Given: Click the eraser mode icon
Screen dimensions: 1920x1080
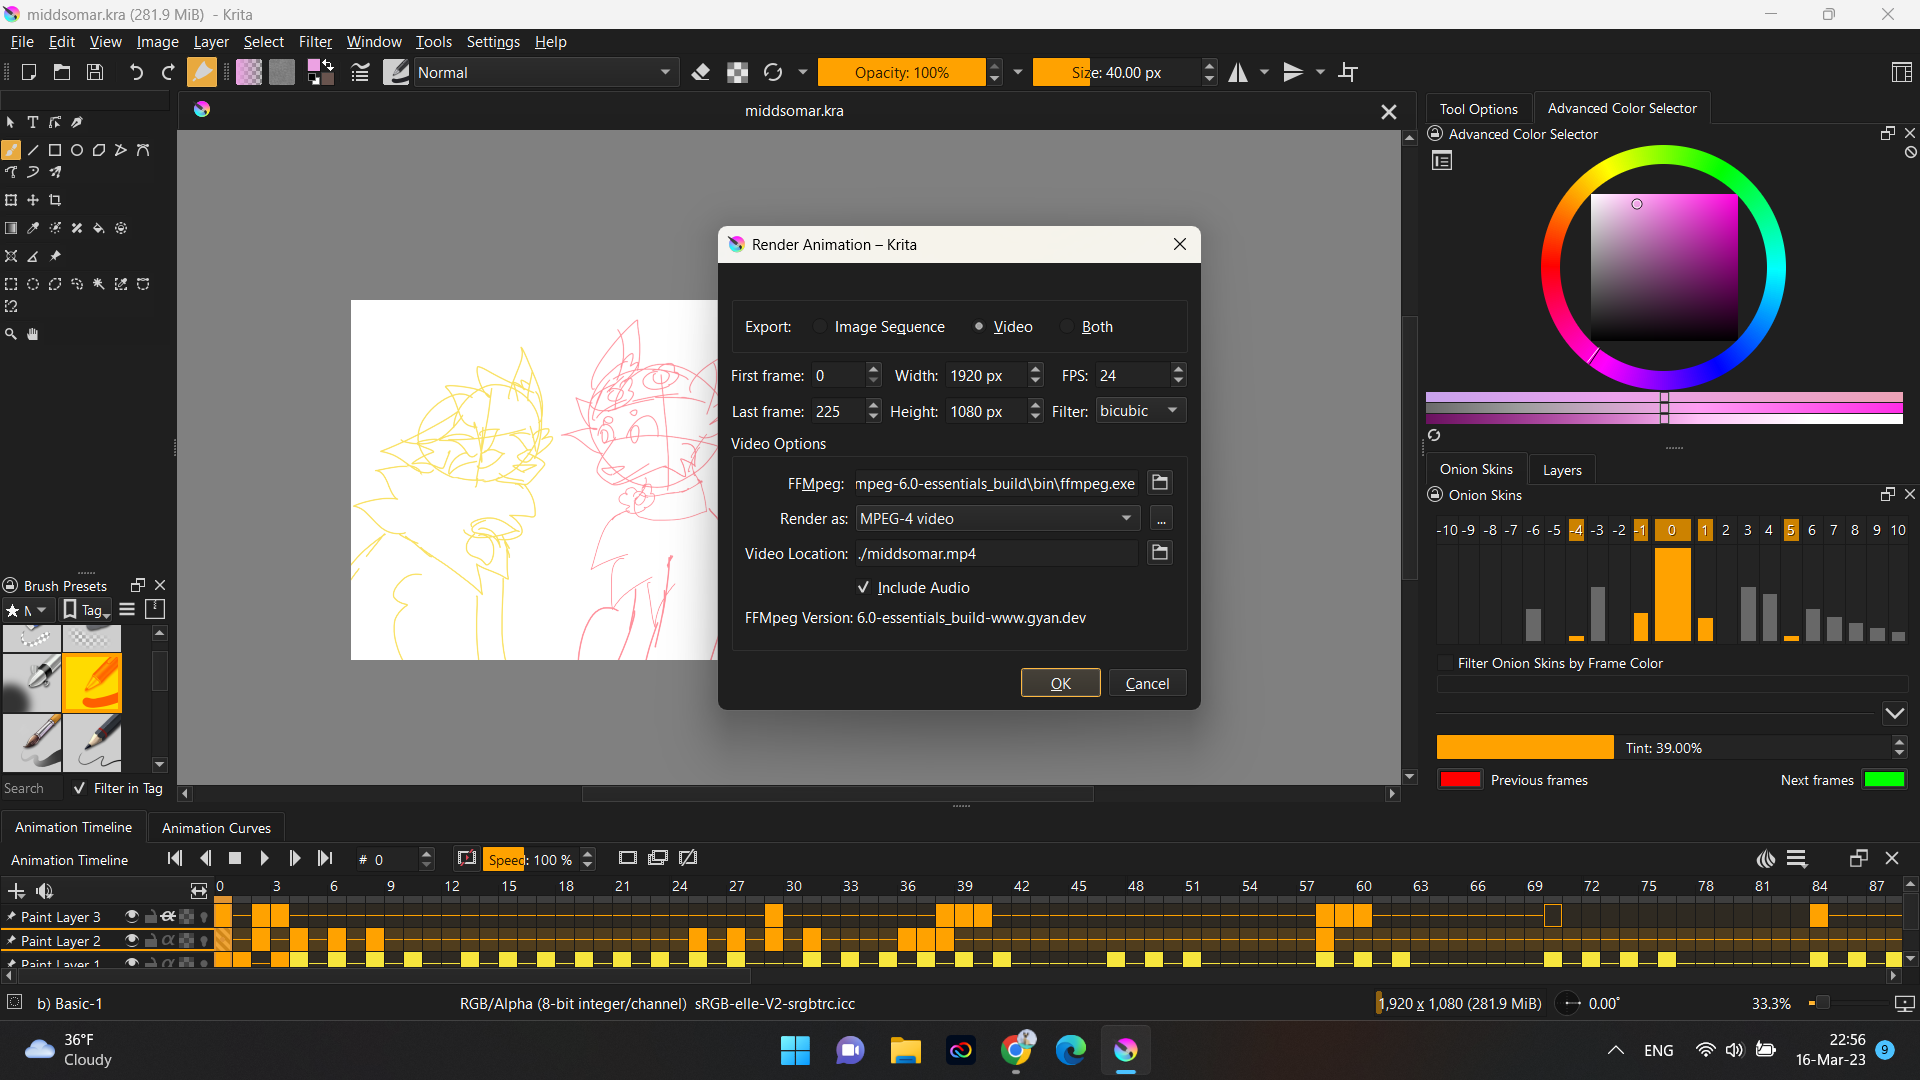Looking at the screenshot, I should [x=701, y=72].
